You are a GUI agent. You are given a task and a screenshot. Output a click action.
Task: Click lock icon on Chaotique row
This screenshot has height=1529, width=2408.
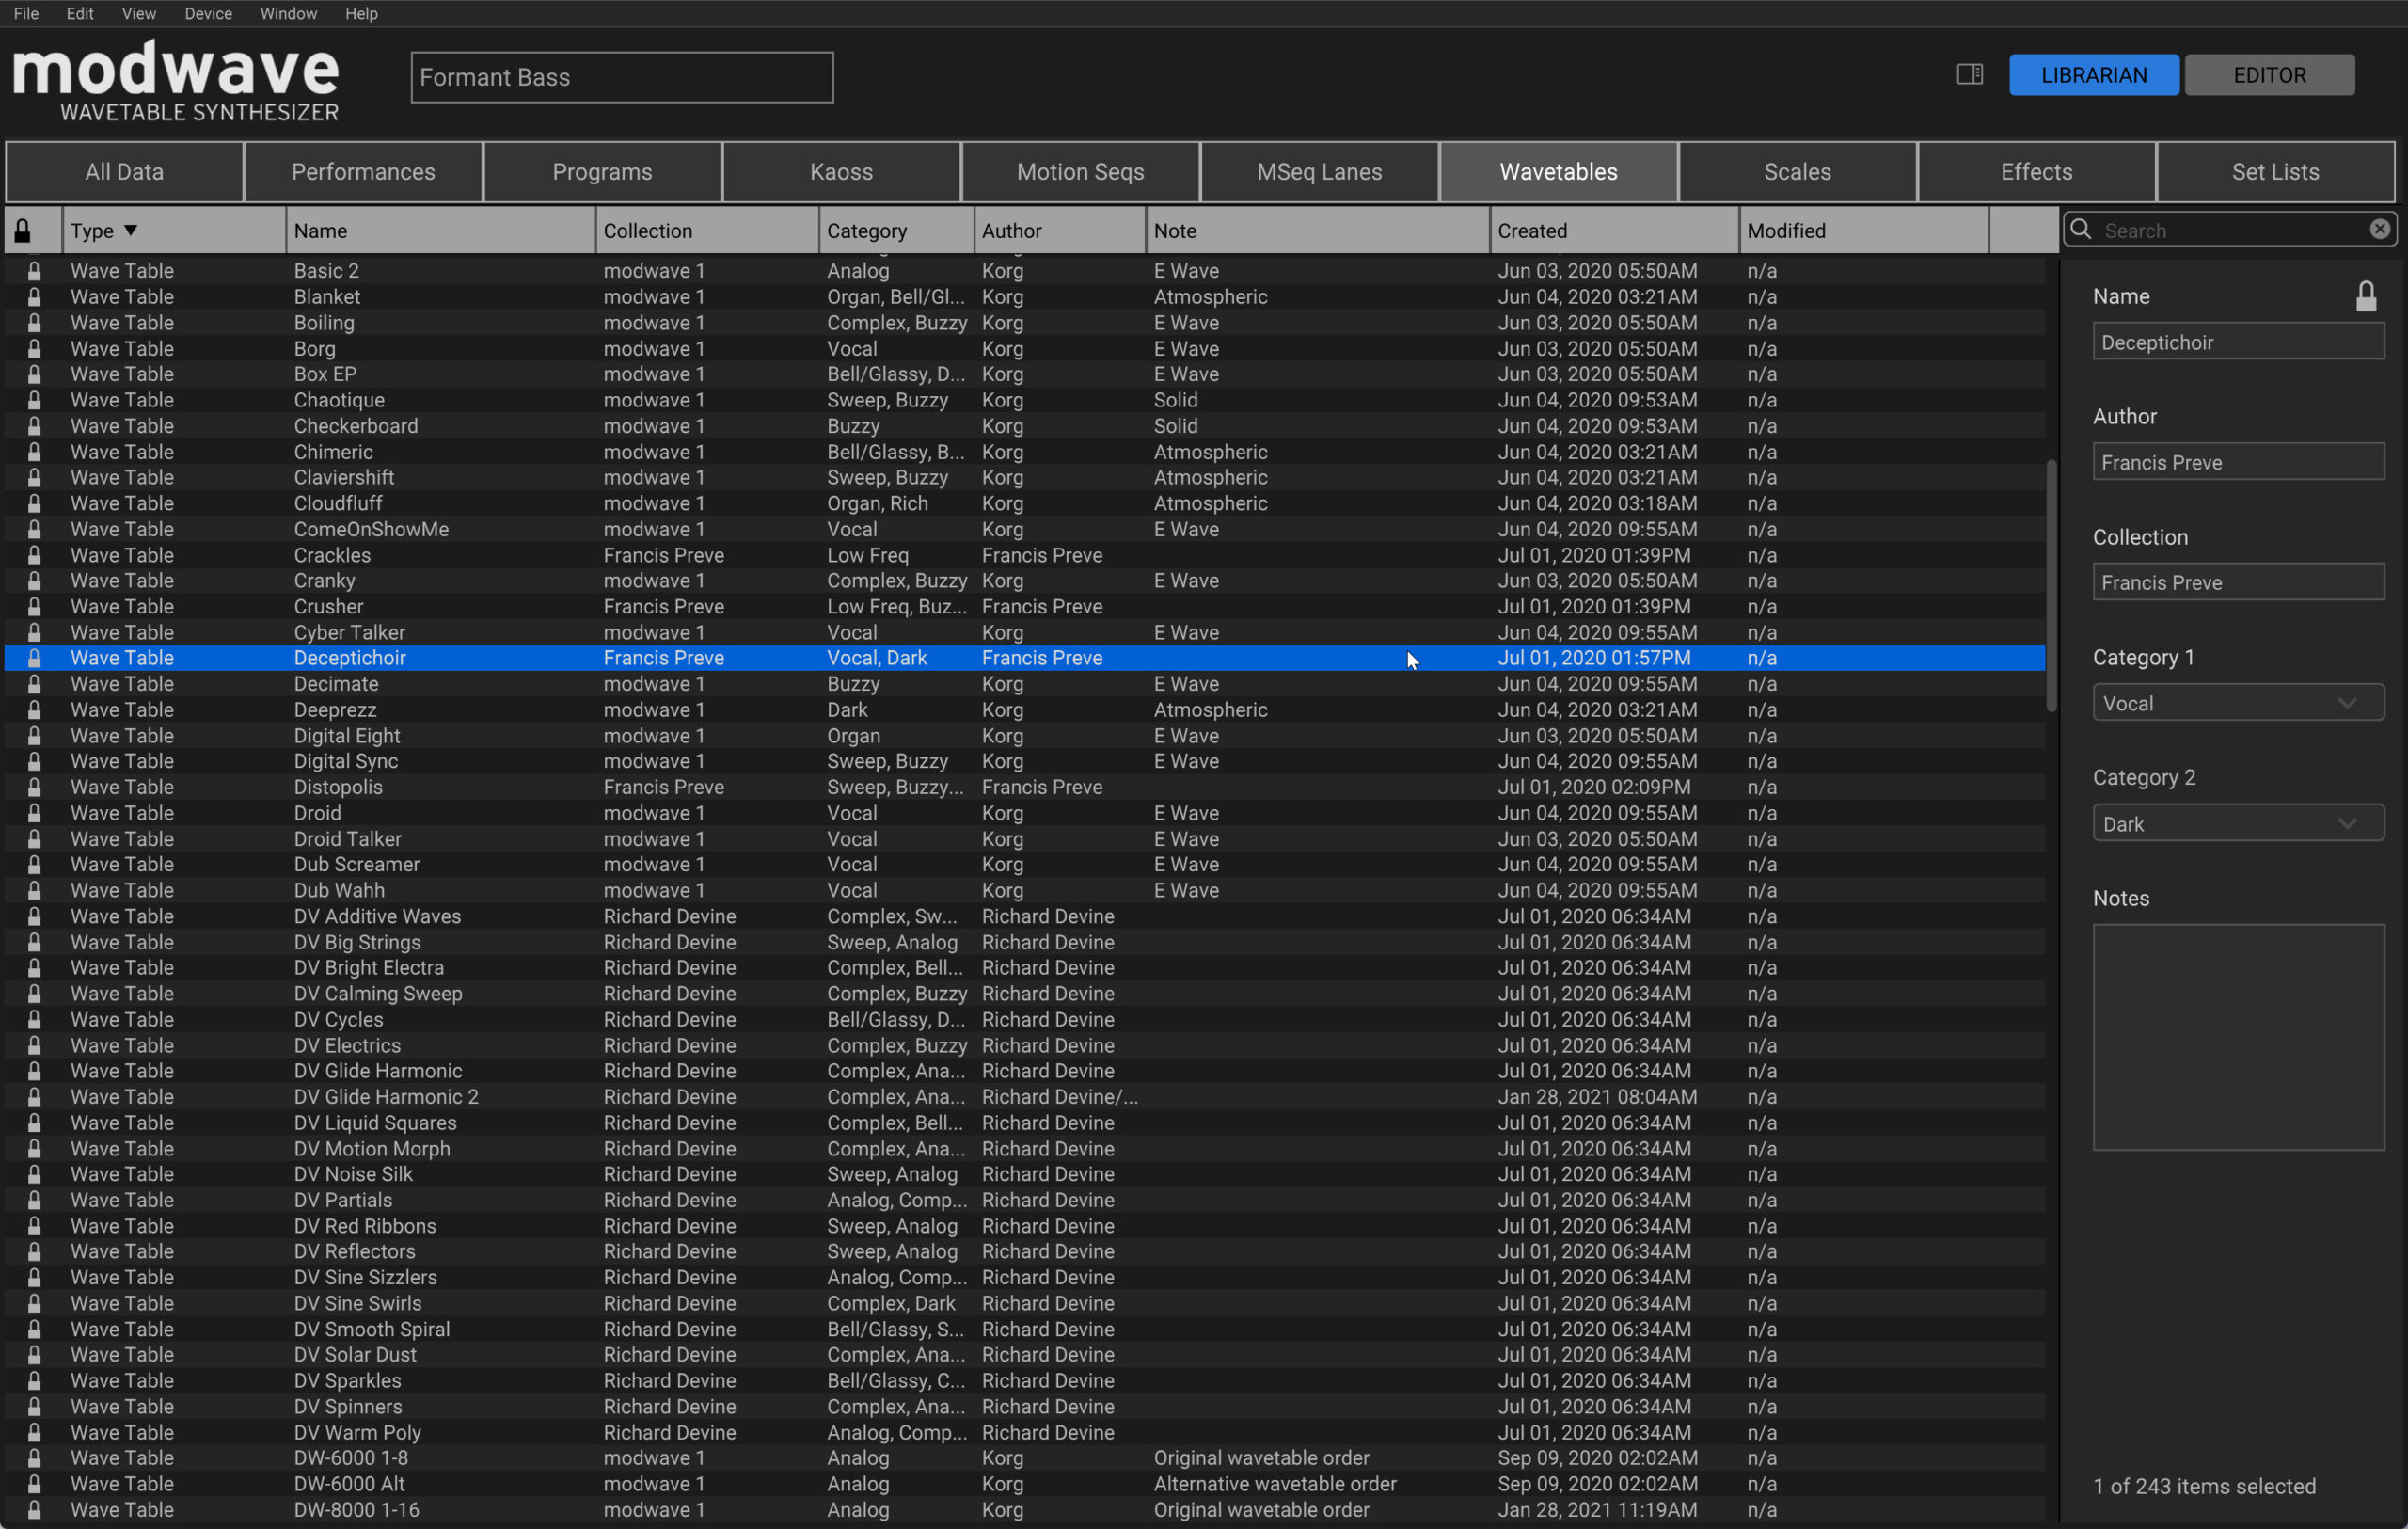click(x=34, y=400)
